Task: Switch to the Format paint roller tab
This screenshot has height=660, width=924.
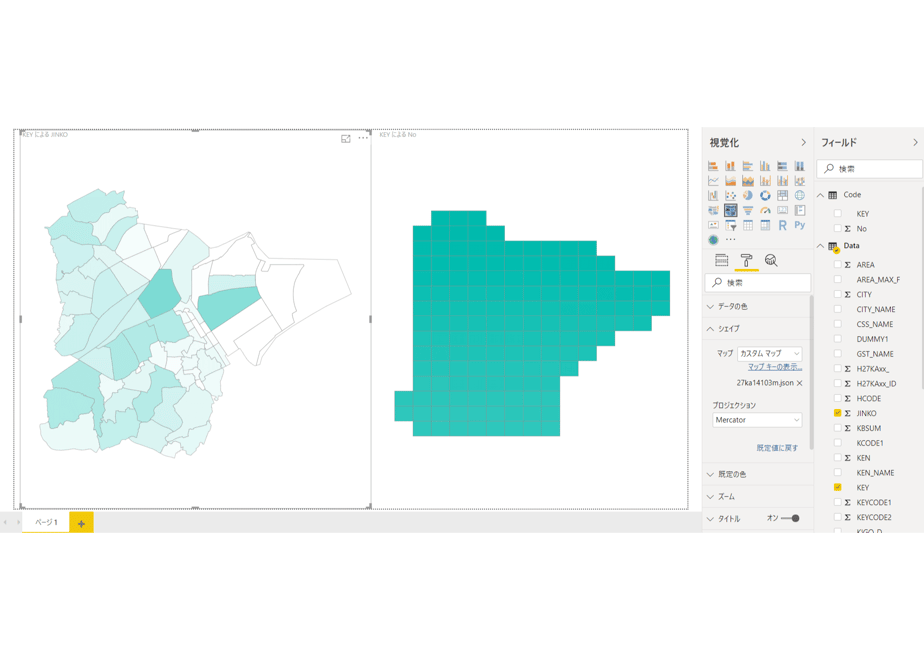Action: tap(747, 260)
